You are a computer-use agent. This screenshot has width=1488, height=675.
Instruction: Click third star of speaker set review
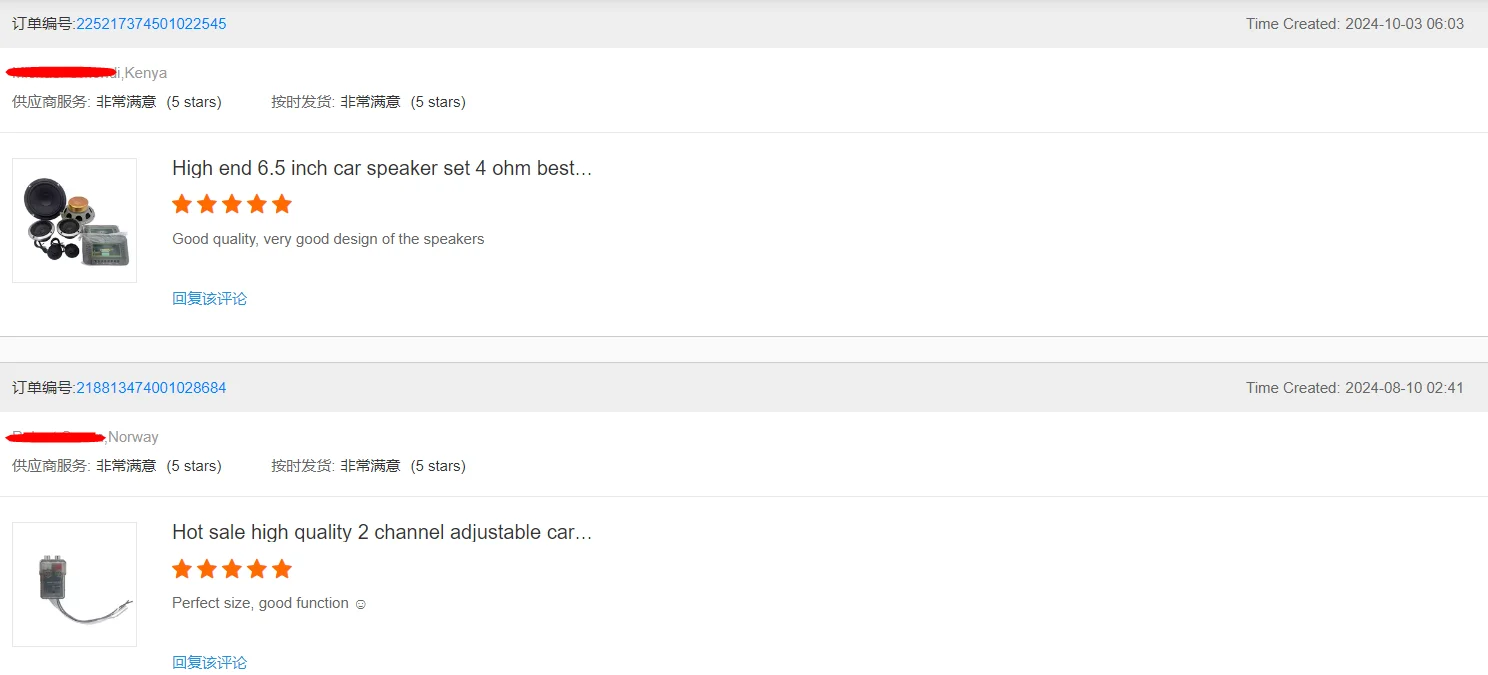(232, 204)
